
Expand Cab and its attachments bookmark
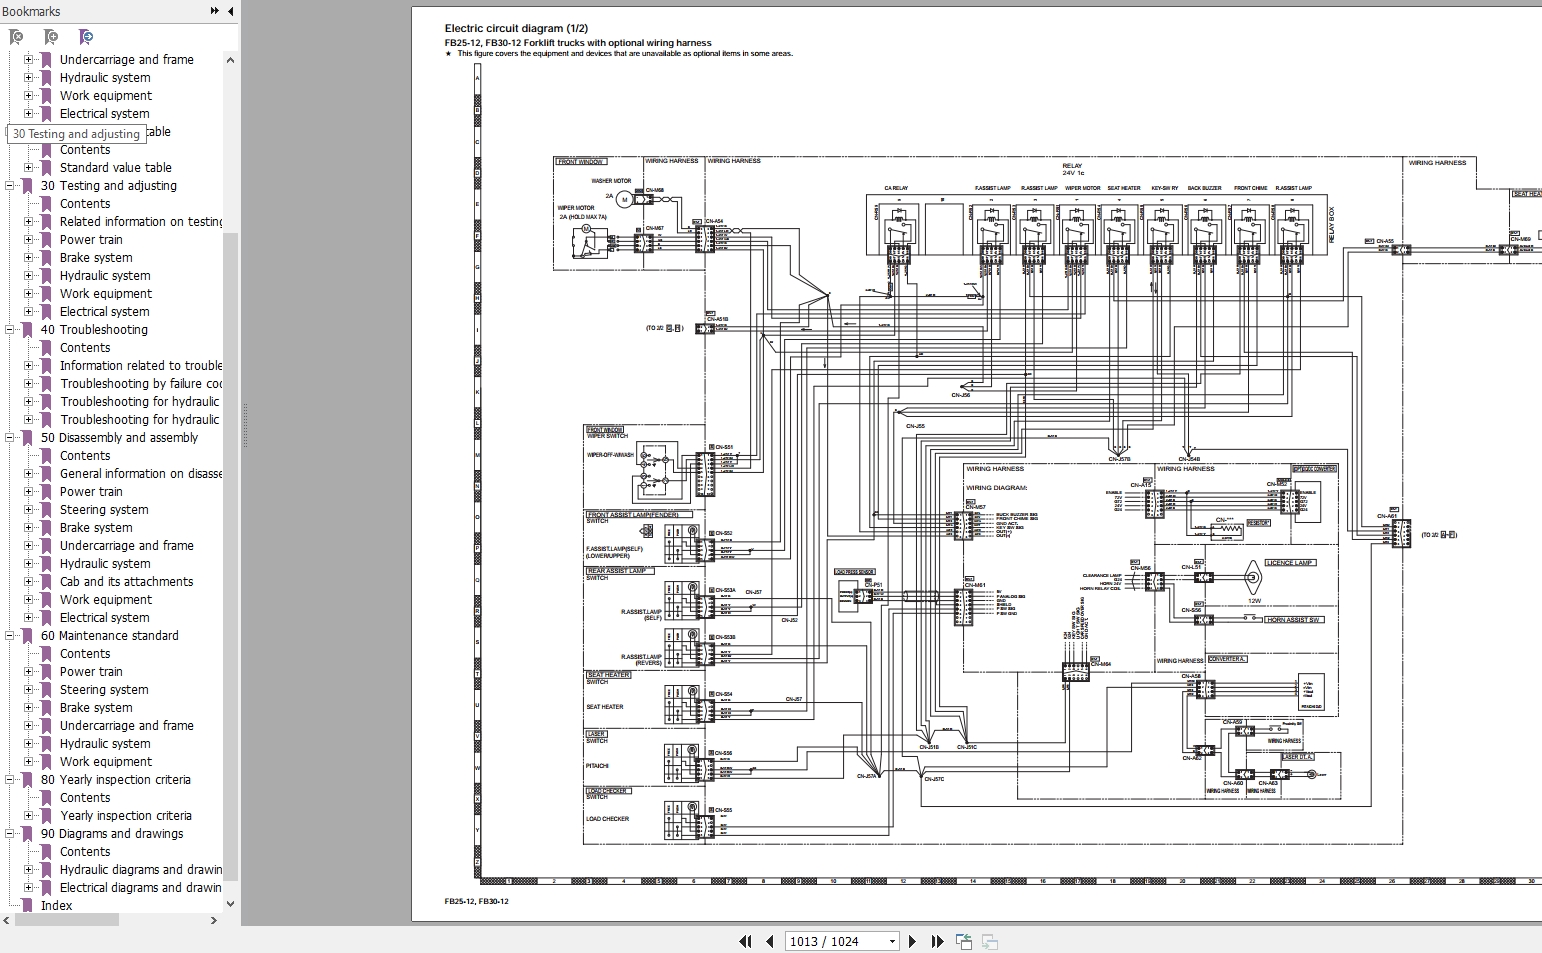(x=29, y=582)
